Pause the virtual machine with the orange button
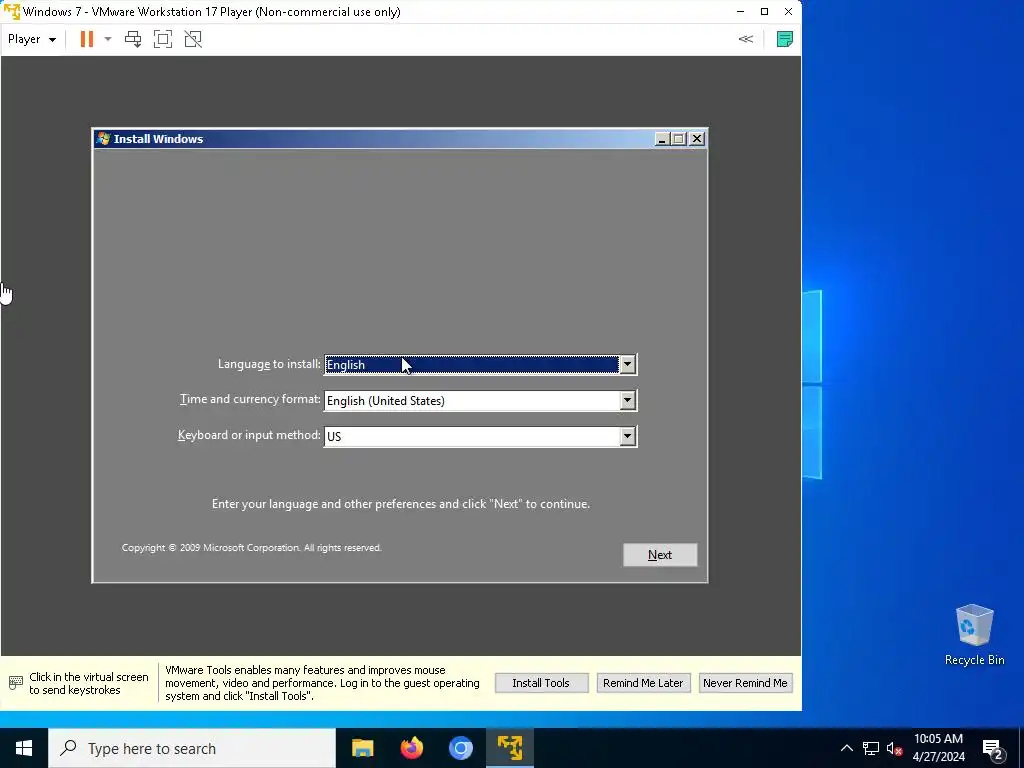The image size is (1024, 768). click(x=86, y=39)
